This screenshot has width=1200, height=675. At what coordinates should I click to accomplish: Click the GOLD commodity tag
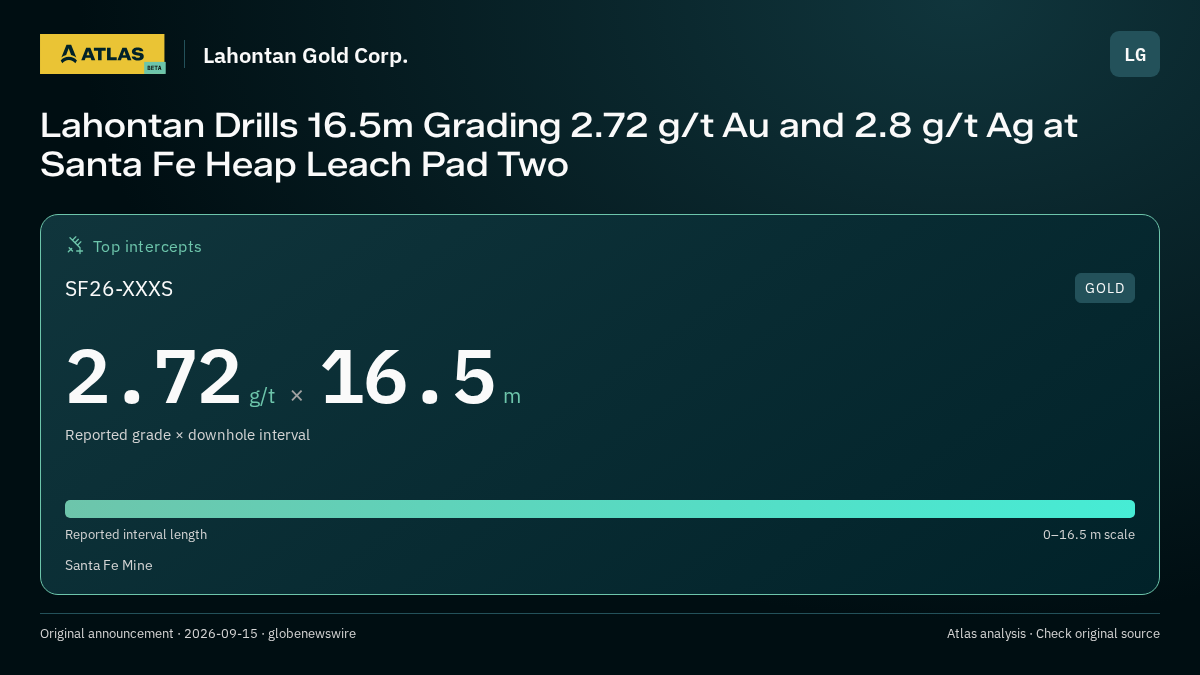pyautogui.click(x=1105, y=288)
